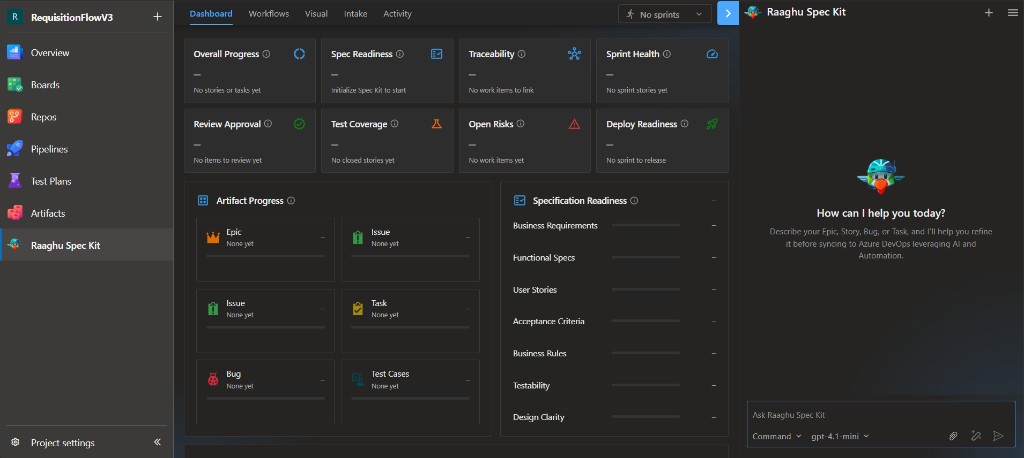The height and width of the screenshot is (458, 1024).
Task: Switch to the Workflows tab
Action: [268, 14]
